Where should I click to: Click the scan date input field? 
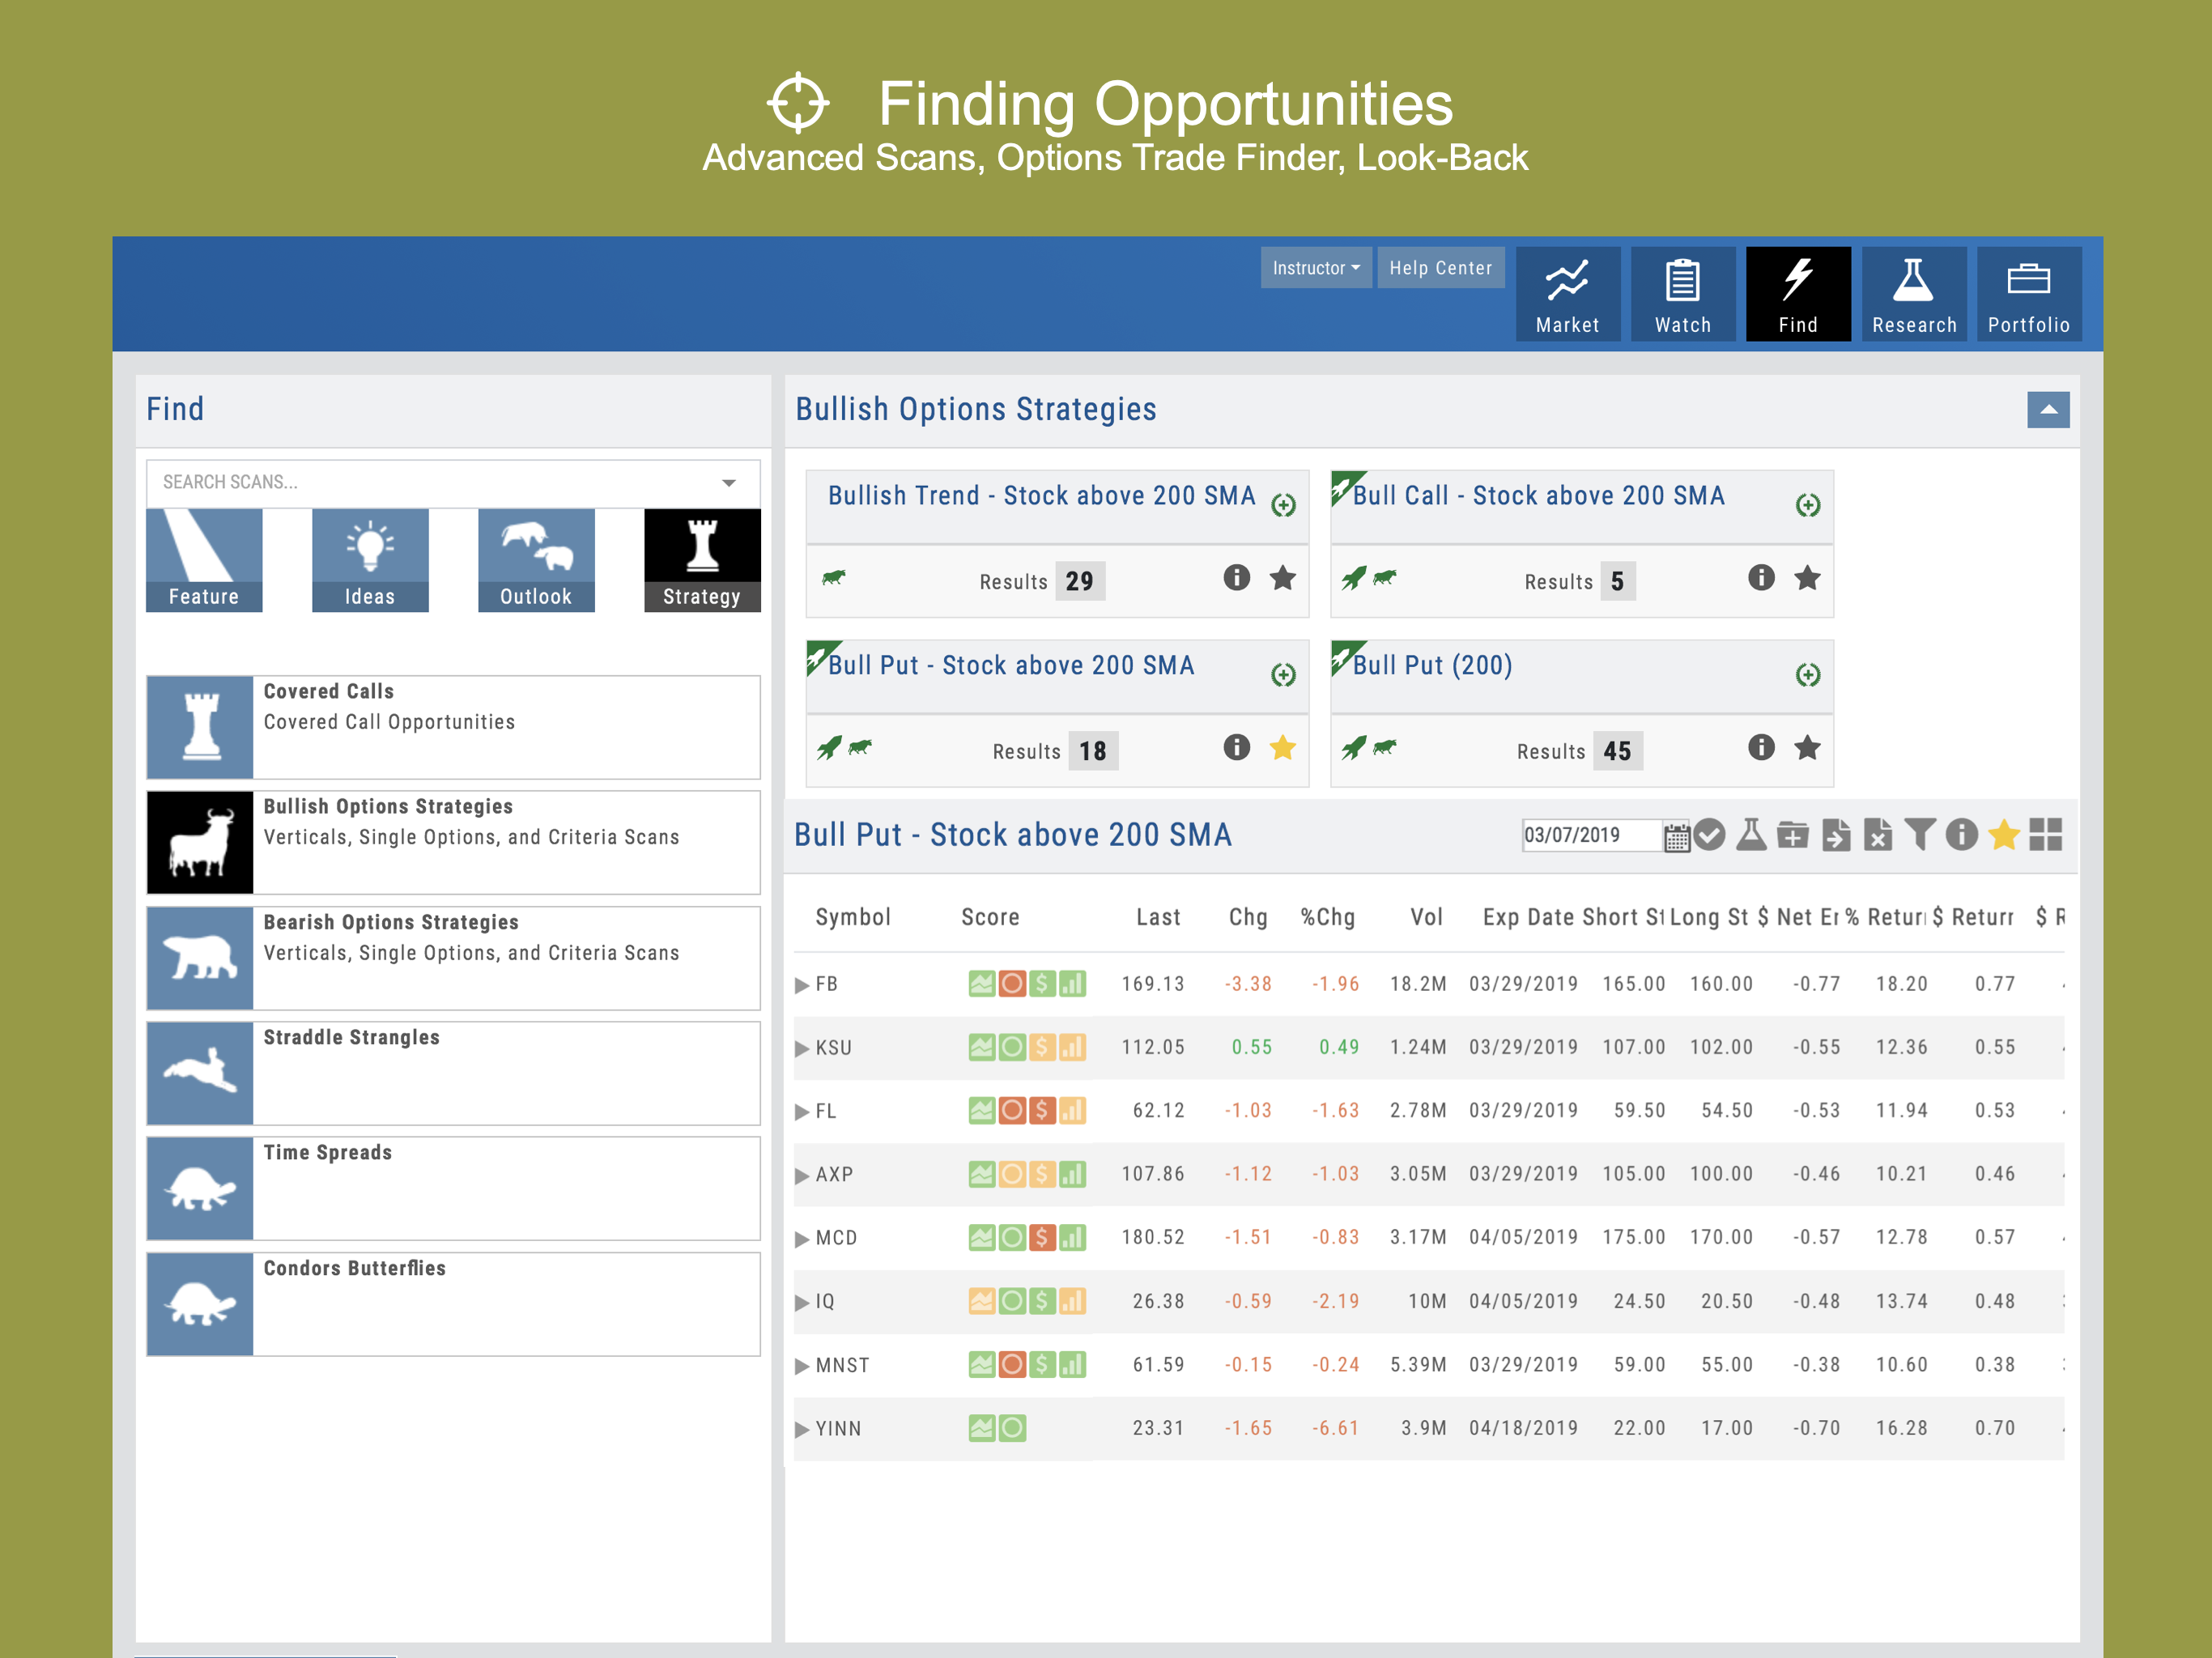click(x=1590, y=836)
